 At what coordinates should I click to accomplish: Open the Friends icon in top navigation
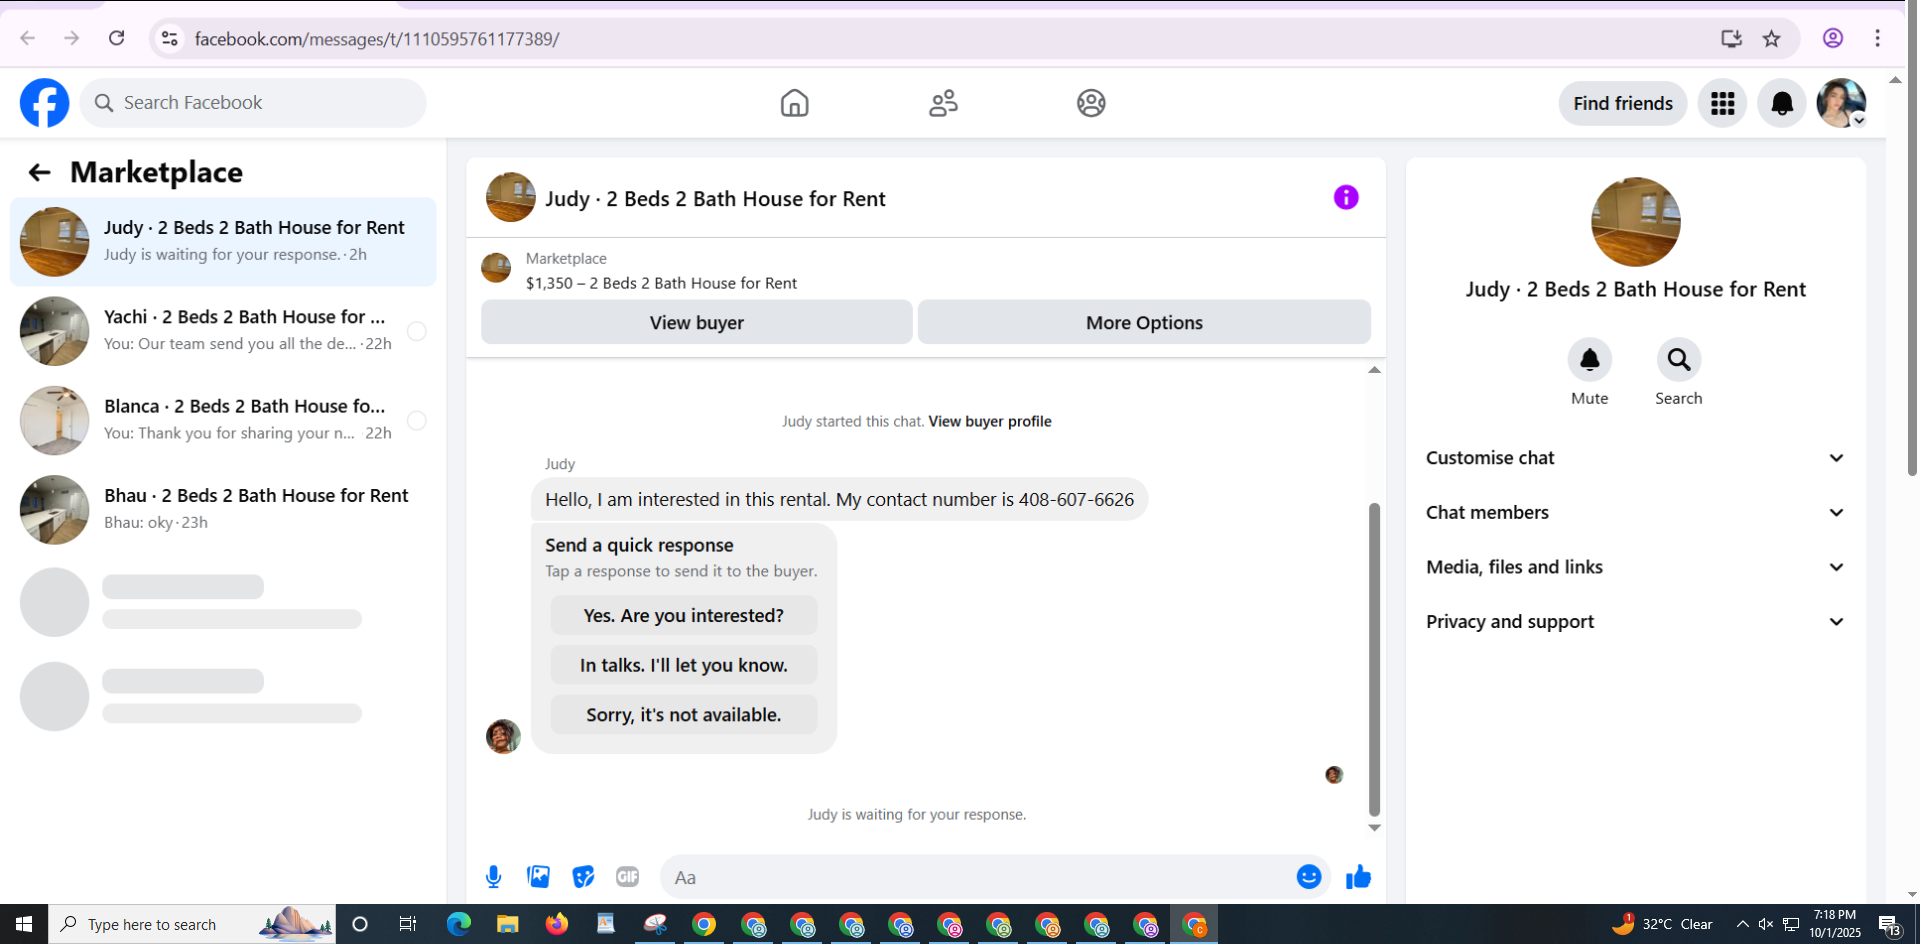943,103
